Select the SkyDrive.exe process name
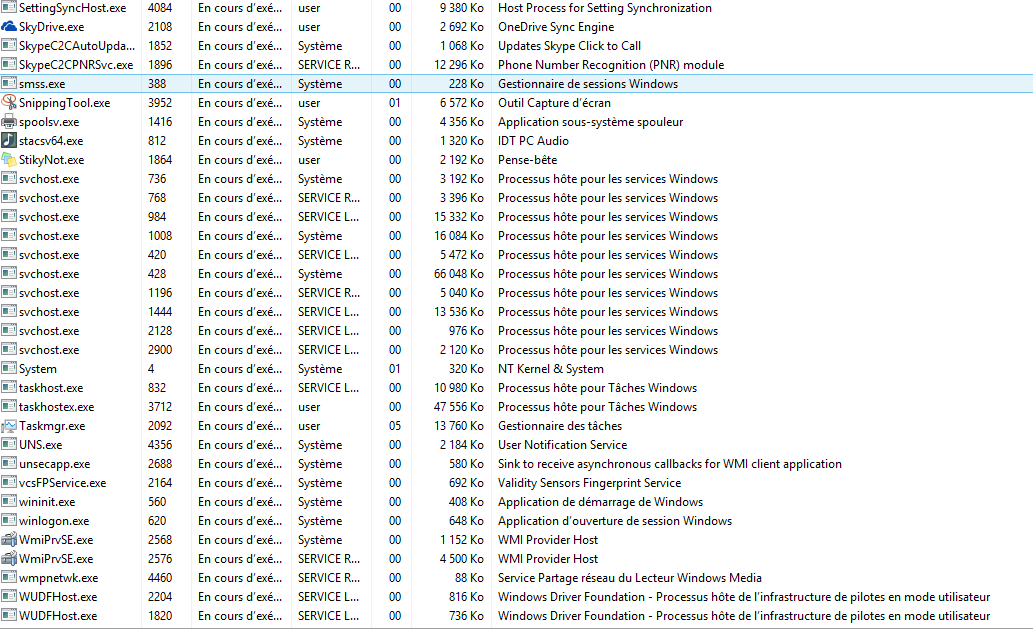 click(51, 27)
